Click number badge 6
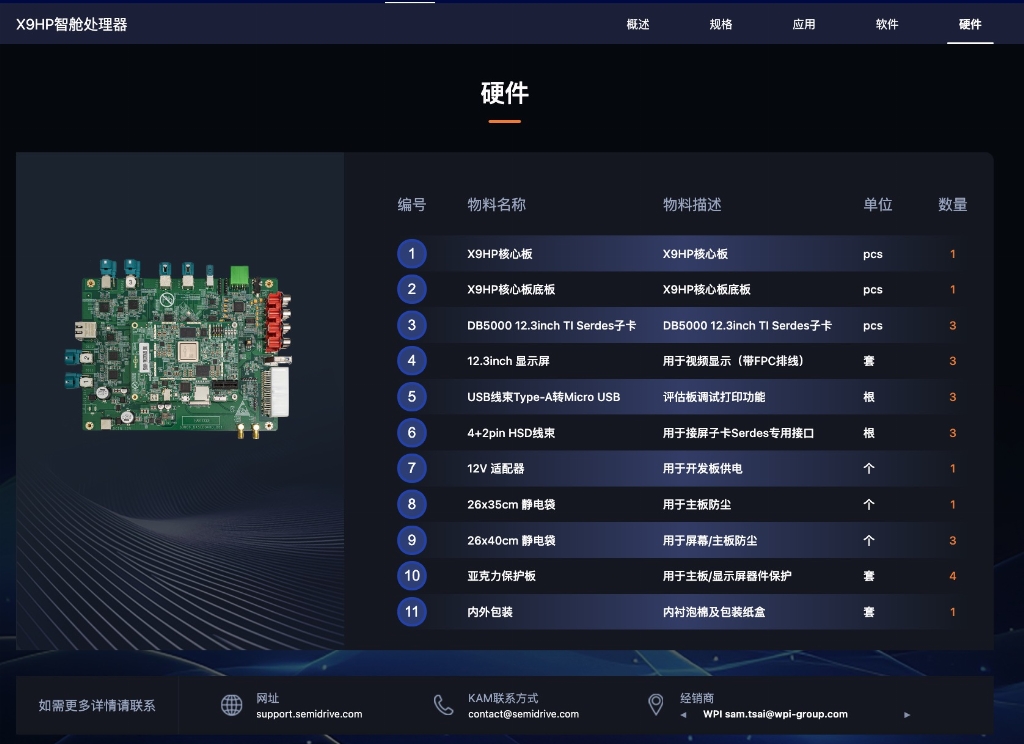The width and height of the screenshot is (1024, 744). (x=411, y=432)
